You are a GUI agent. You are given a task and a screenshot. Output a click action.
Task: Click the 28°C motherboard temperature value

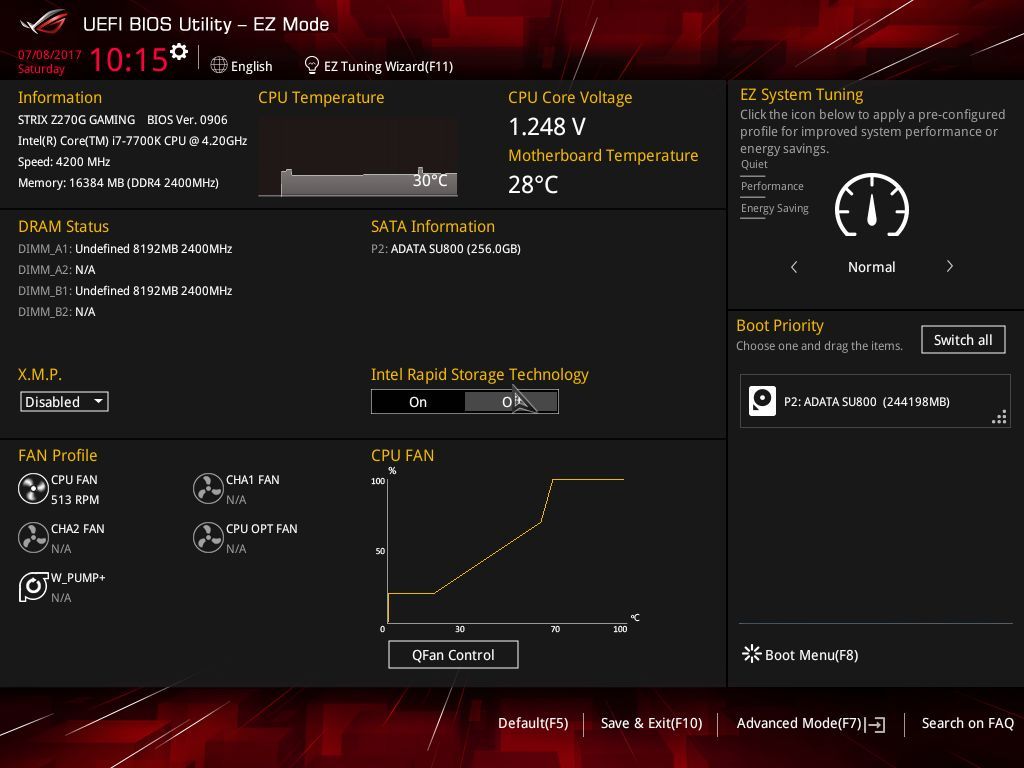point(533,185)
